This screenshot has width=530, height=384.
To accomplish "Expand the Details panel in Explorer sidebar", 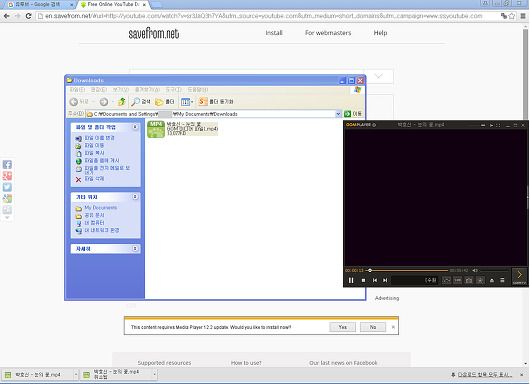I will (x=135, y=249).
